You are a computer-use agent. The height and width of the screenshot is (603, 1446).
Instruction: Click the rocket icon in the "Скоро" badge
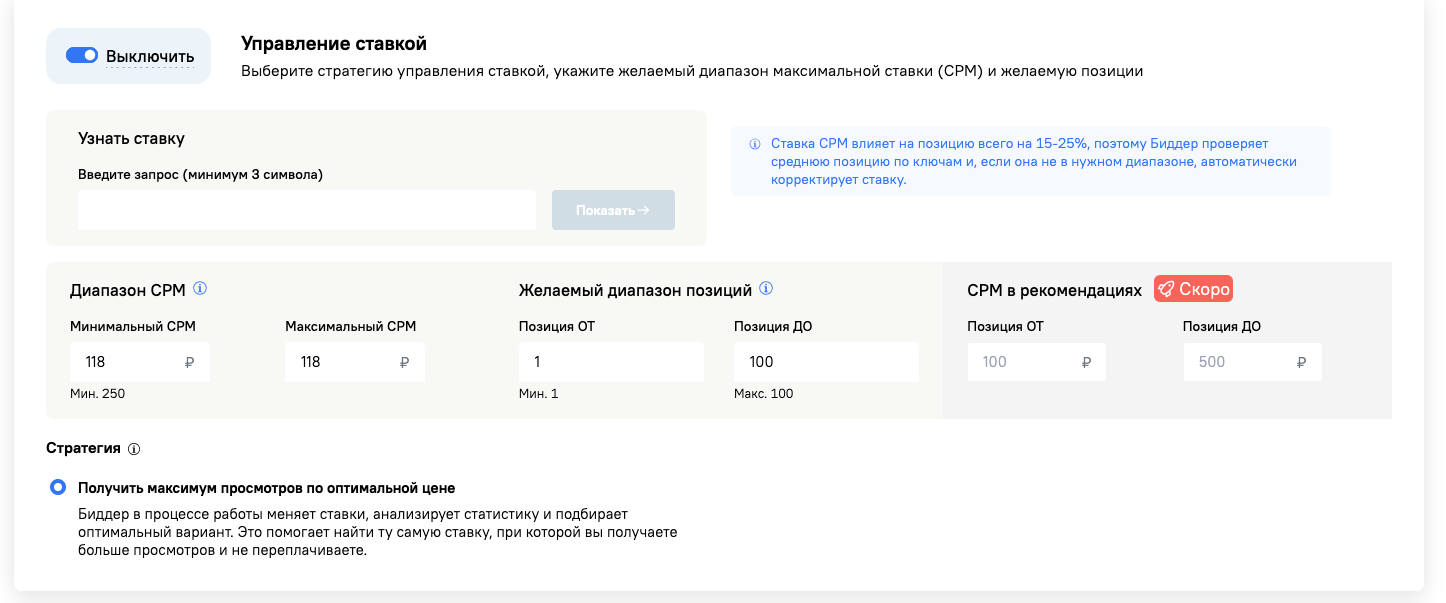1166,290
